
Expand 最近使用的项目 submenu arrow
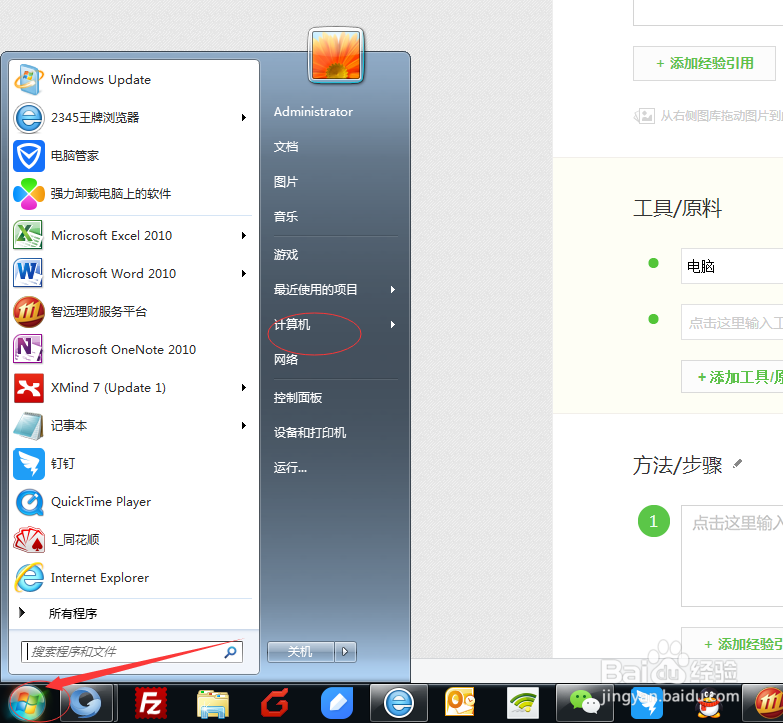[393, 290]
